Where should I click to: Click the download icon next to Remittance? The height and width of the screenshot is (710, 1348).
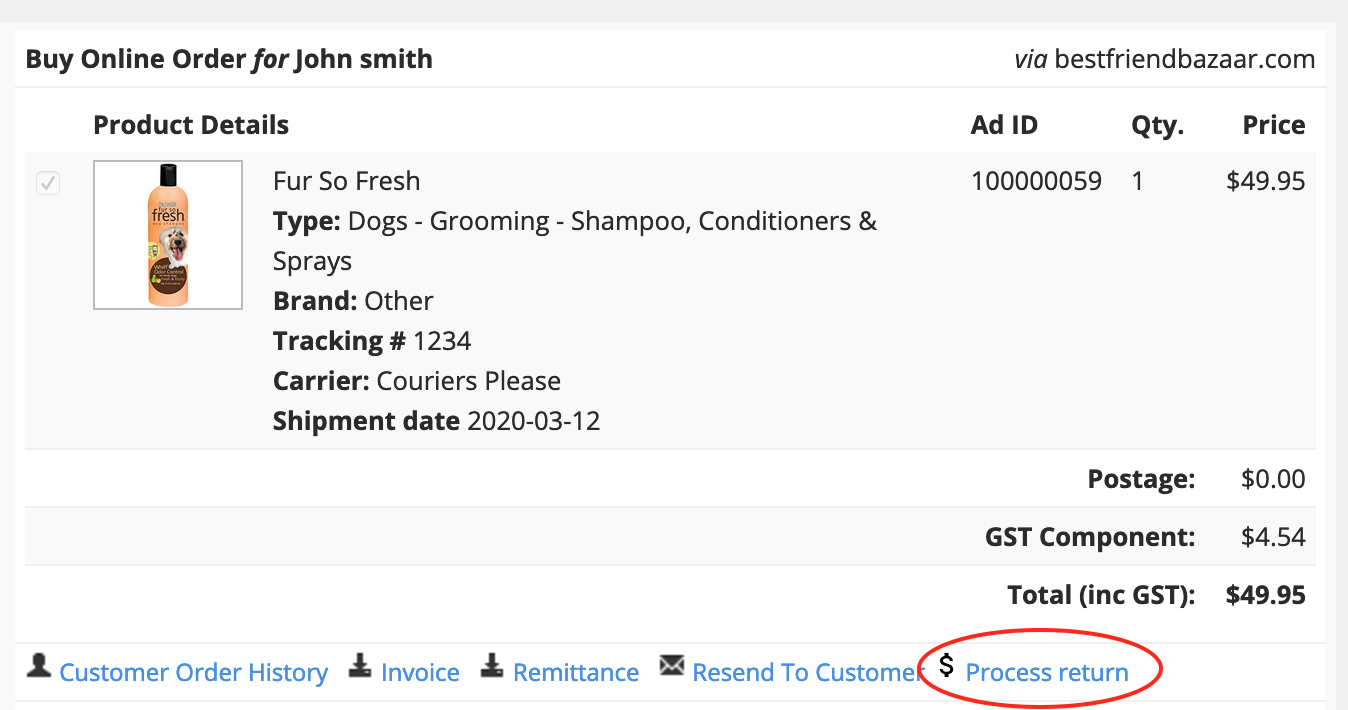pos(491,667)
